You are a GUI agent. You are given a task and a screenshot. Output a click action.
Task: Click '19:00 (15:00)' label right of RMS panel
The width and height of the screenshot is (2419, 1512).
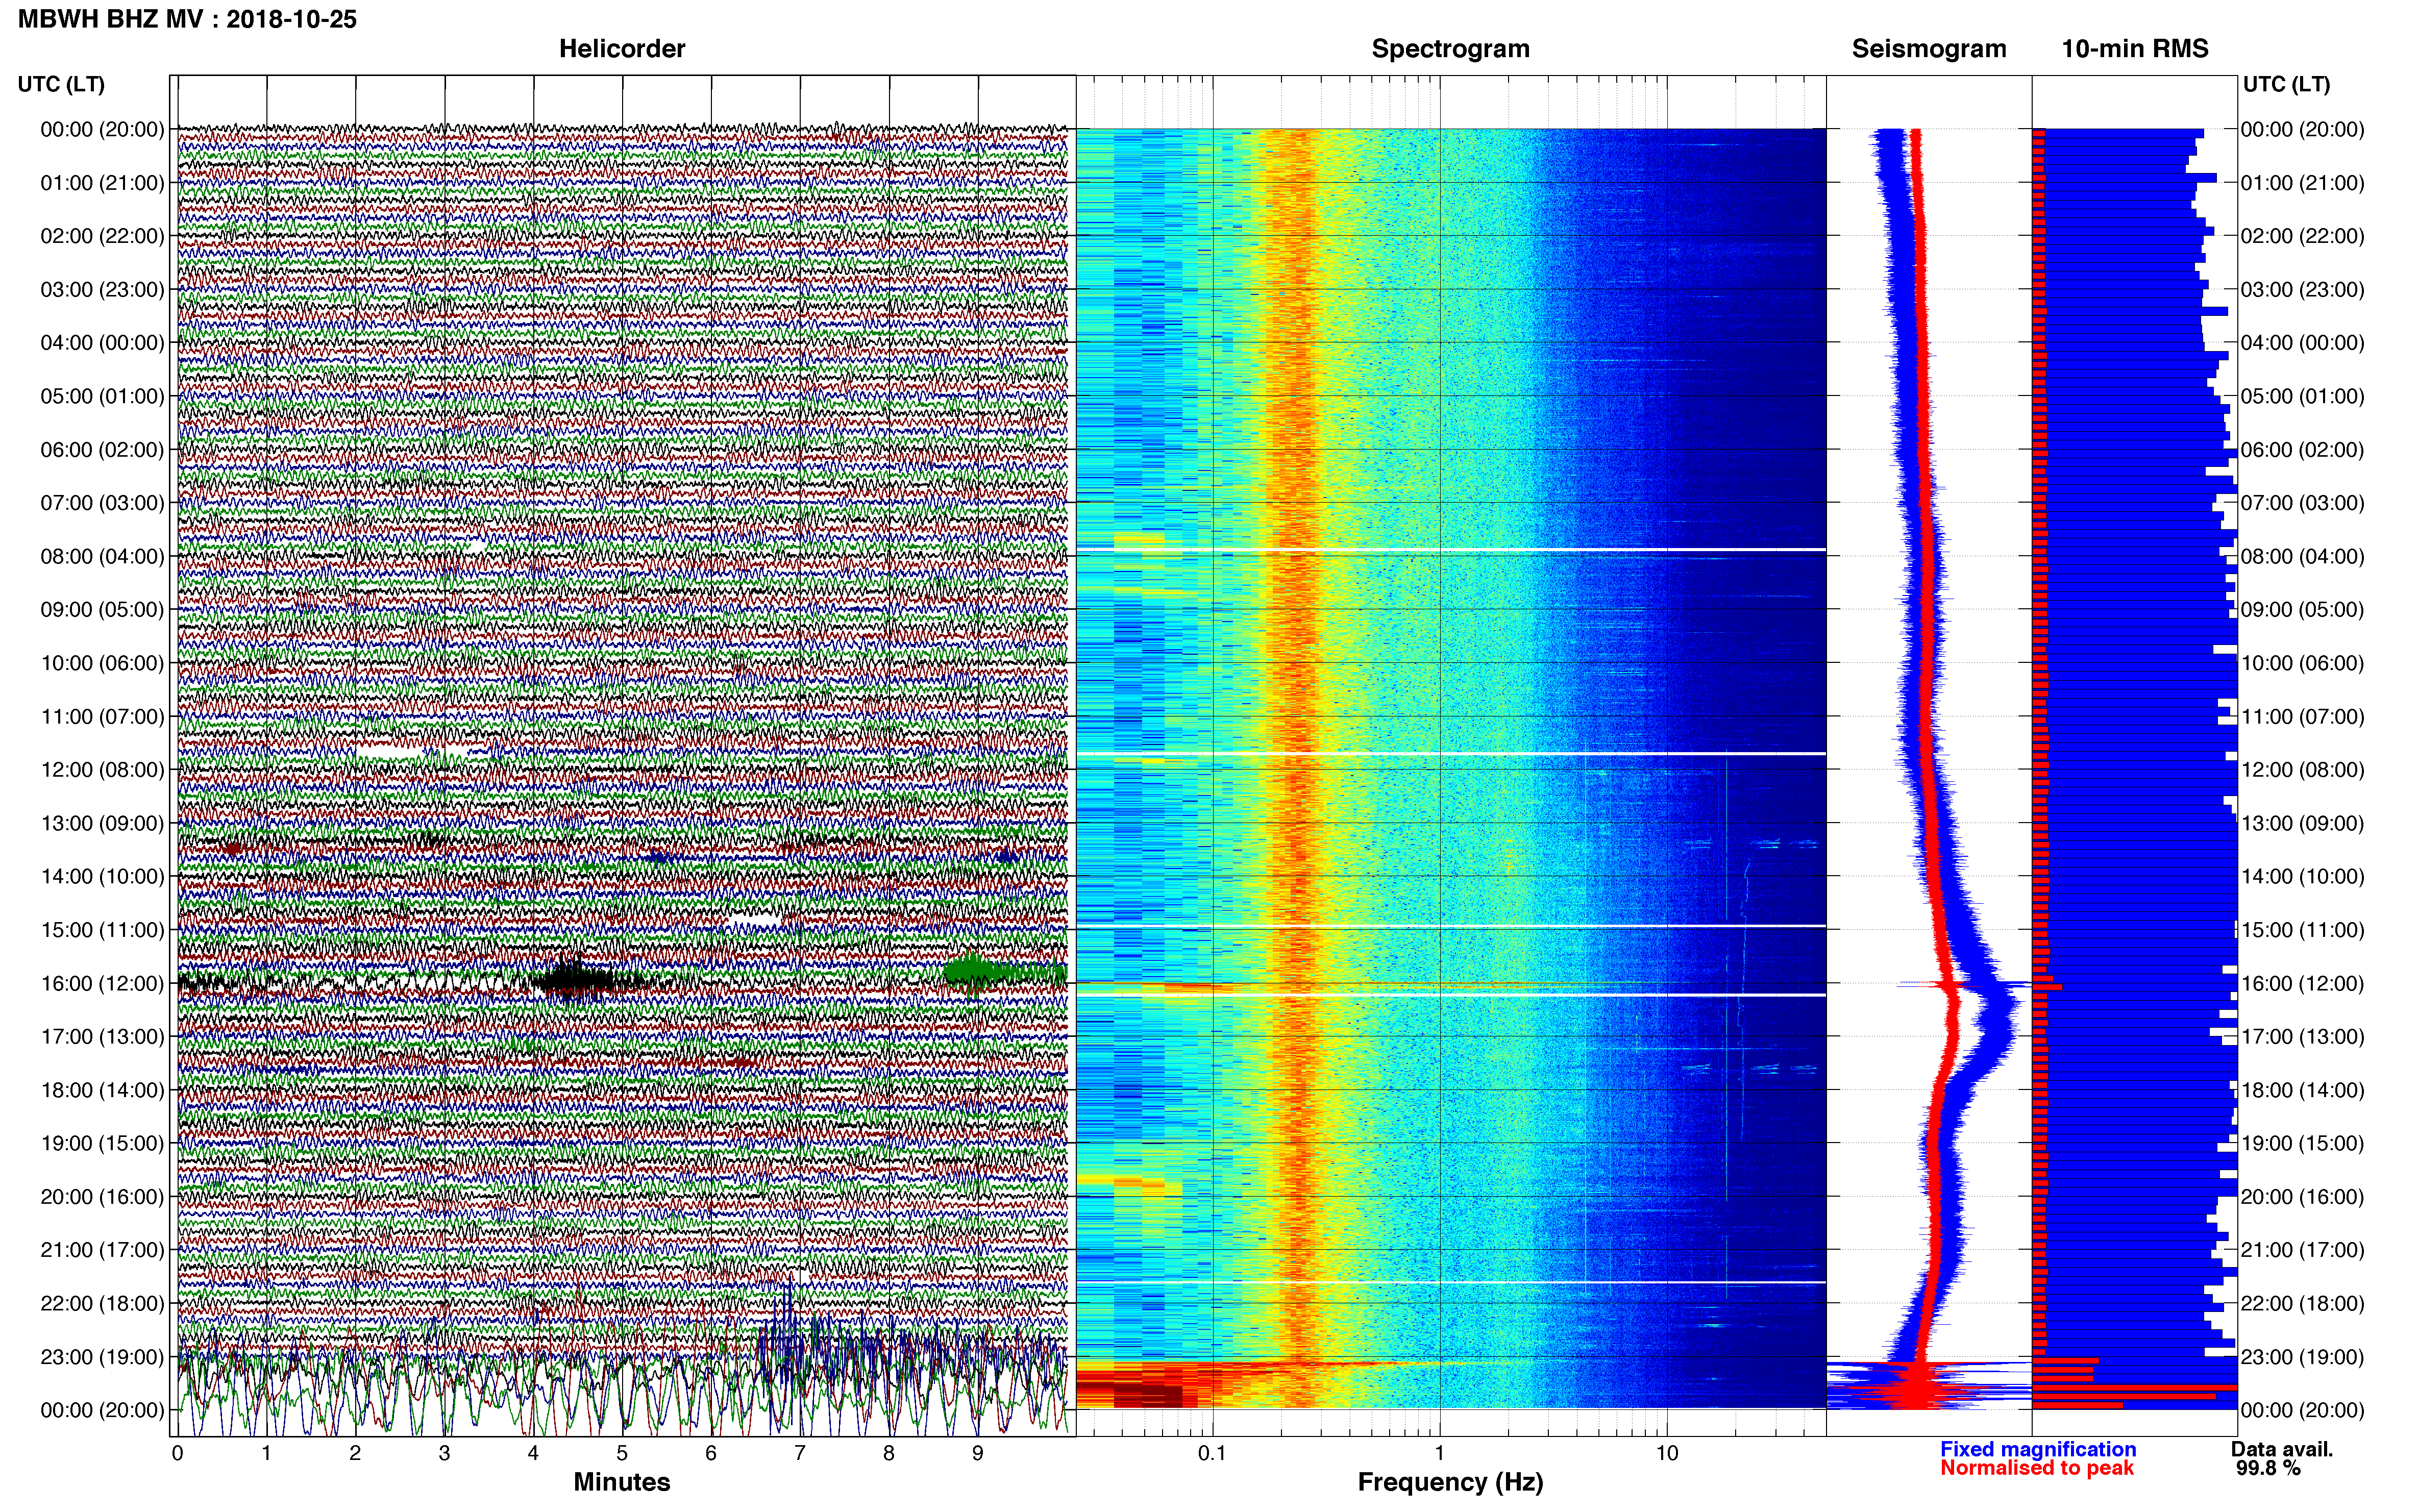pos(2302,1143)
